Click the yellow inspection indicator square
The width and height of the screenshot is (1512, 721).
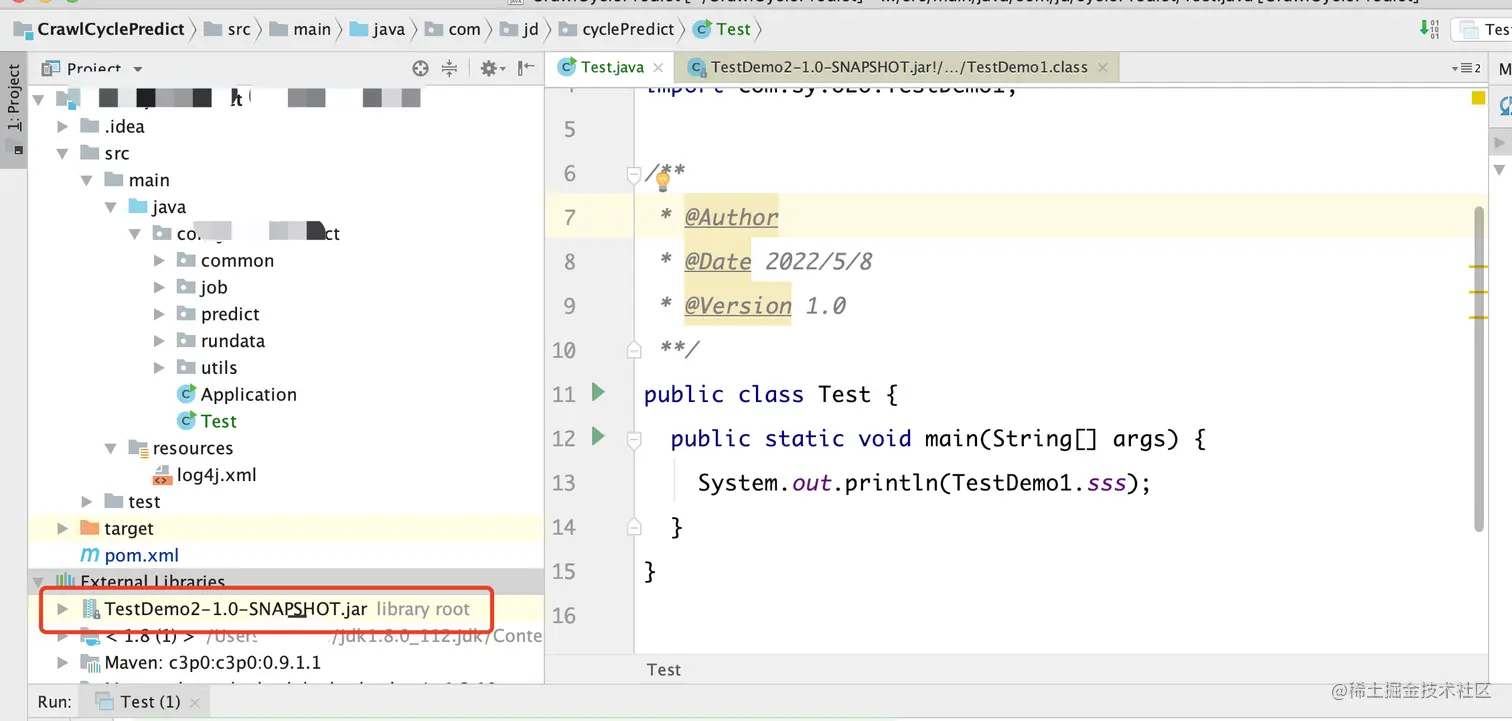tap(1478, 98)
